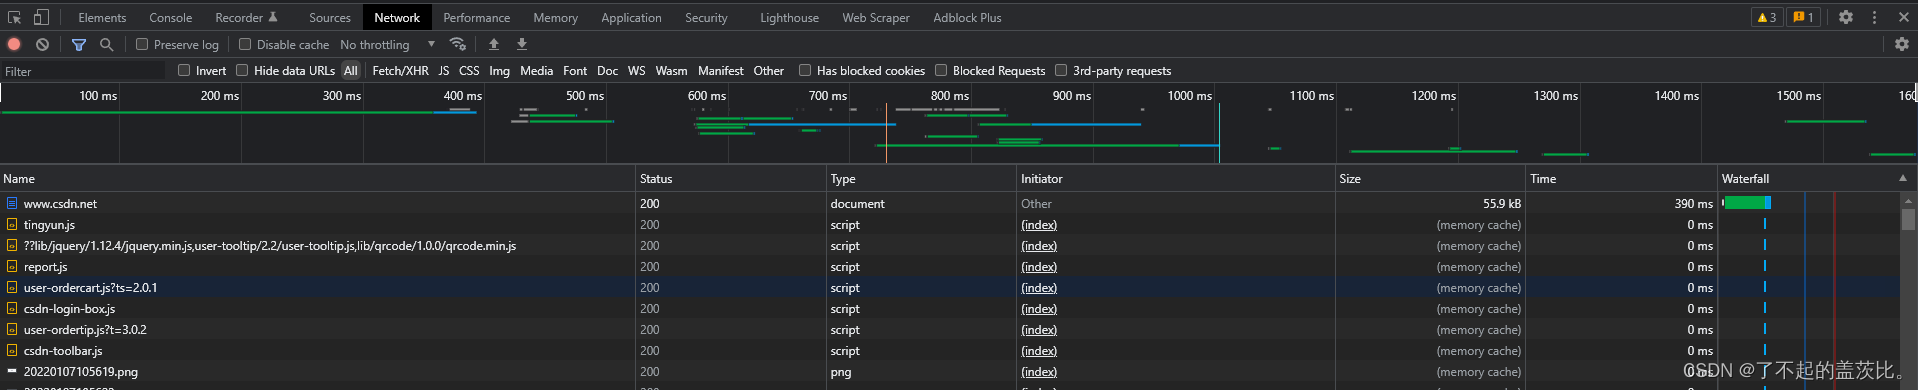Viewport: 1918px width, 390px height.
Task: Filter requests by CSS type
Action: click(469, 70)
